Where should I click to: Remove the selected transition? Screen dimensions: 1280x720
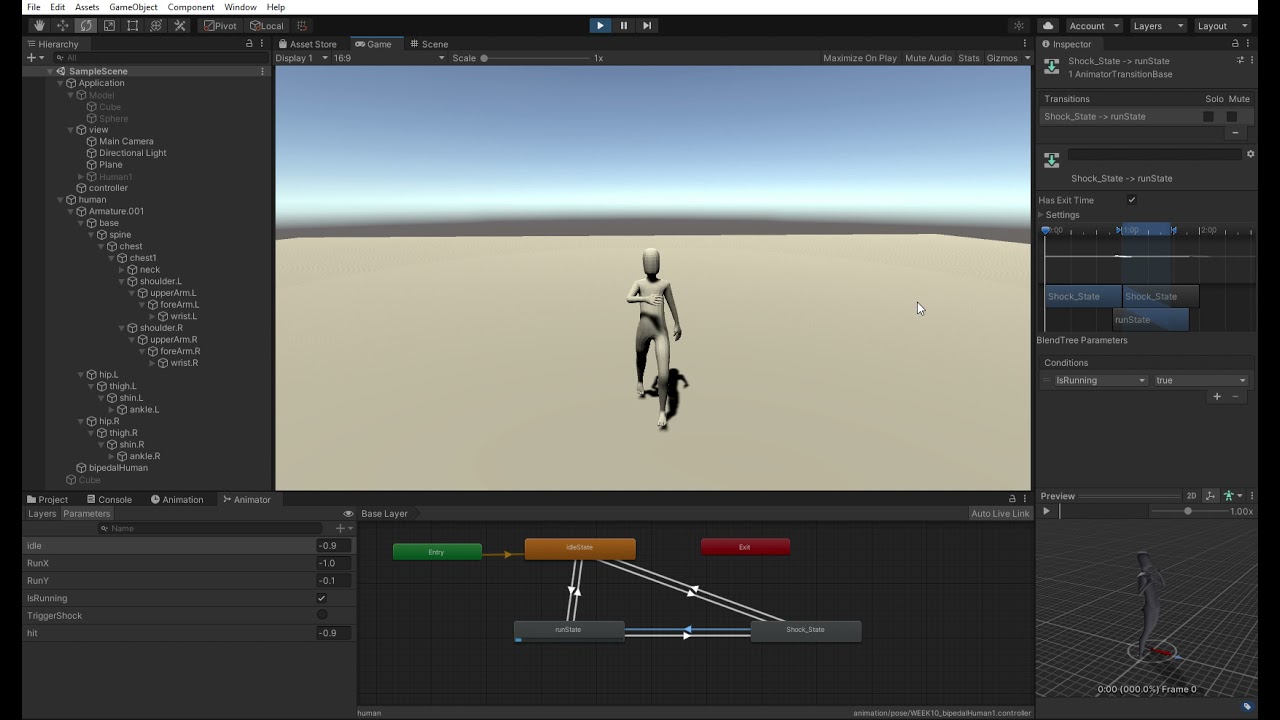click(1235, 133)
